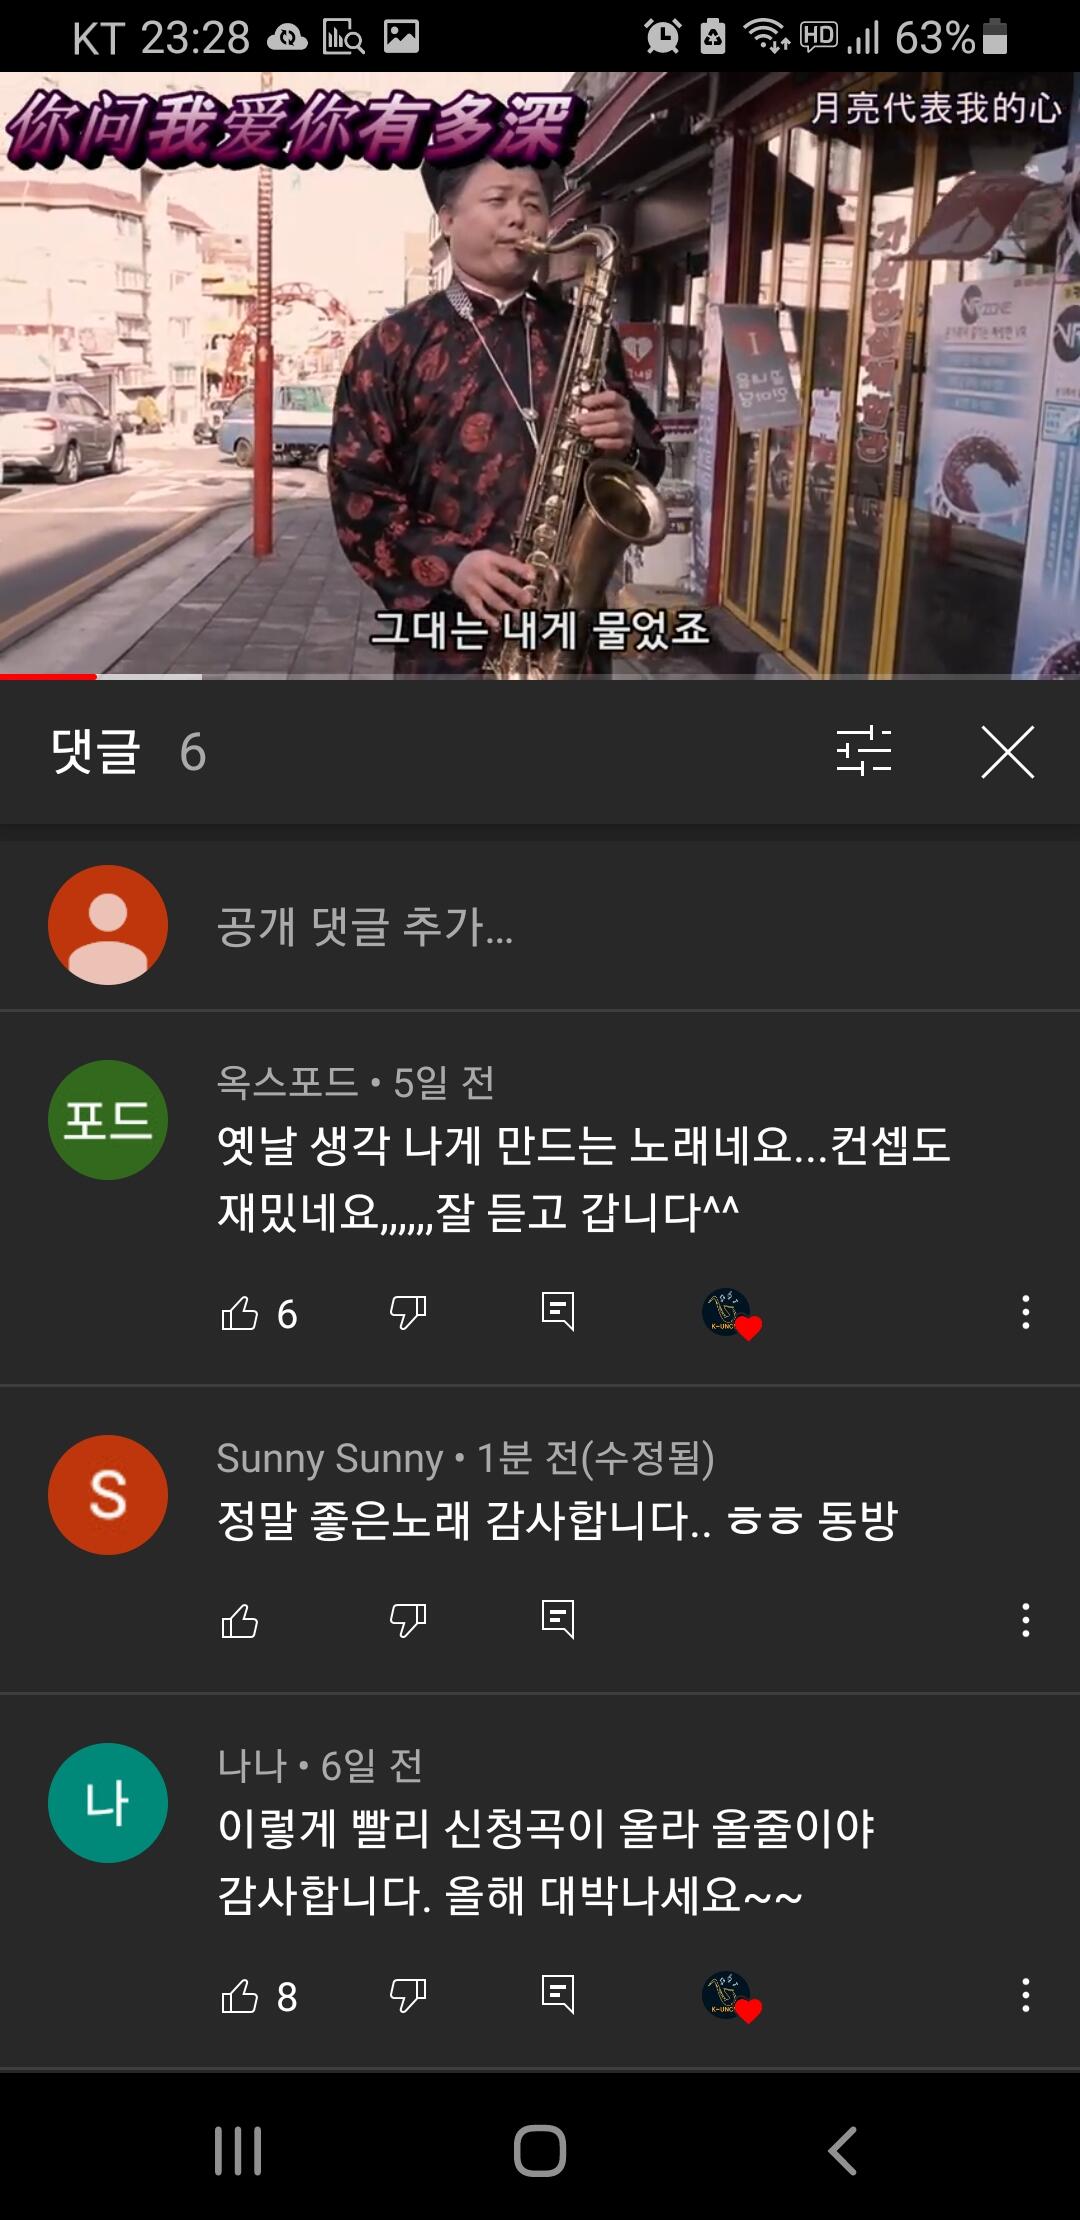Viewport: 1080px width, 2220px height.
Task: Dislike Sunny Sunny's comment
Action: (408, 1620)
